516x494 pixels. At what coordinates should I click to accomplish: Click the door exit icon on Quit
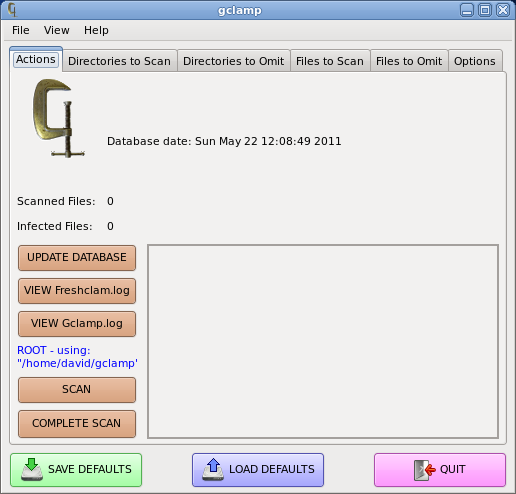tap(424, 470)
